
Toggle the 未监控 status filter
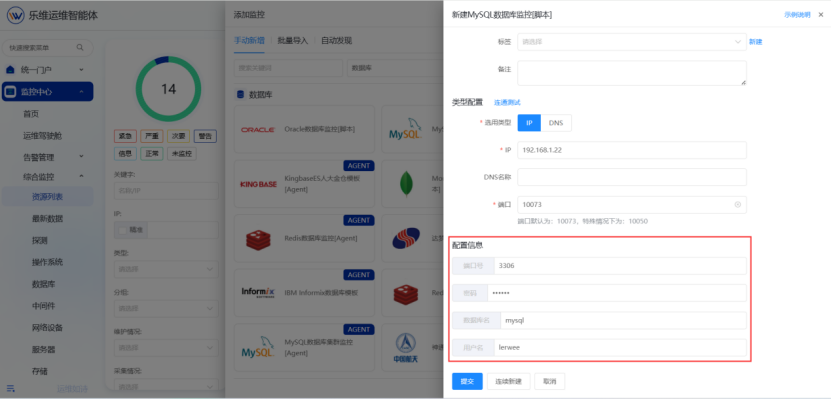pyautogui.click(x=182, y=154)
